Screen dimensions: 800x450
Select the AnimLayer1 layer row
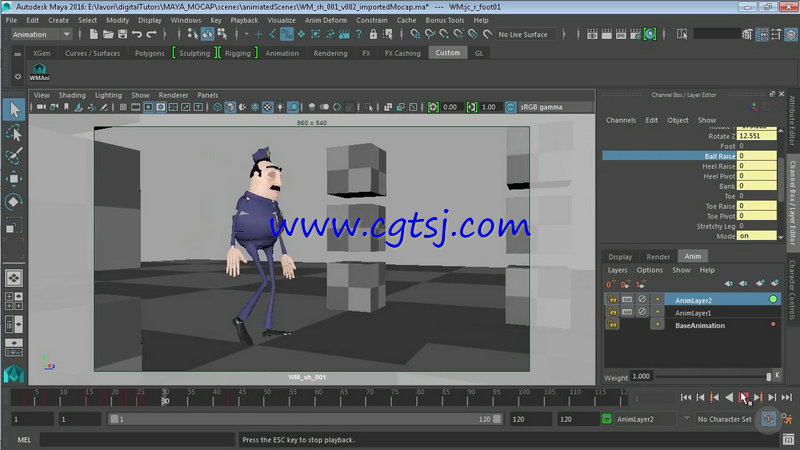pos(693,312)
